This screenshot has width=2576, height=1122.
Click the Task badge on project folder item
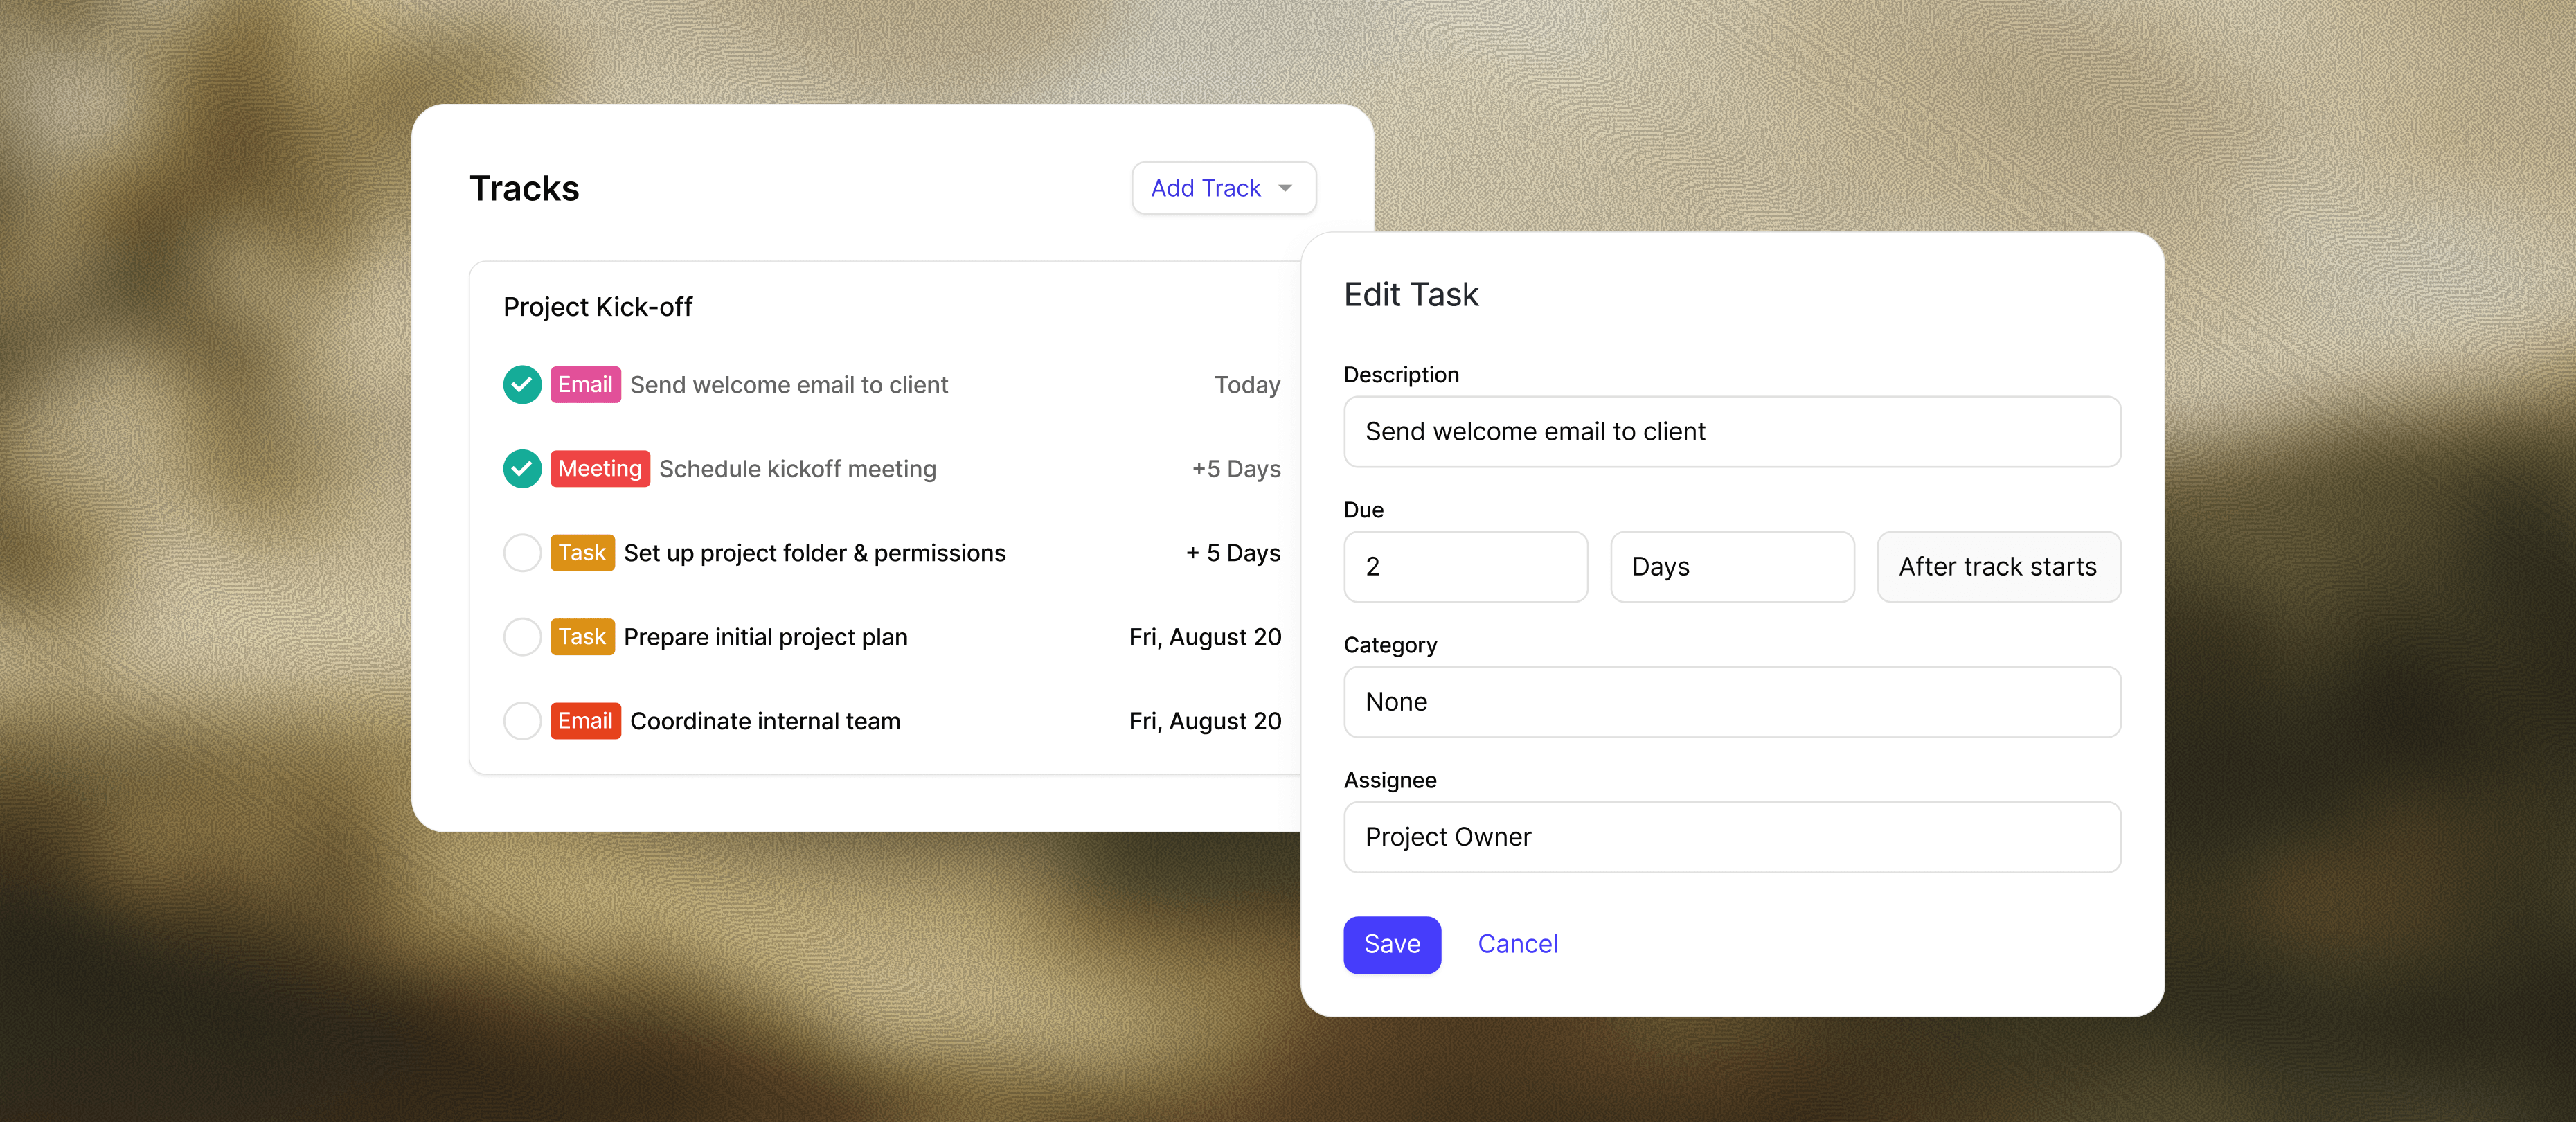click(583, 552)
